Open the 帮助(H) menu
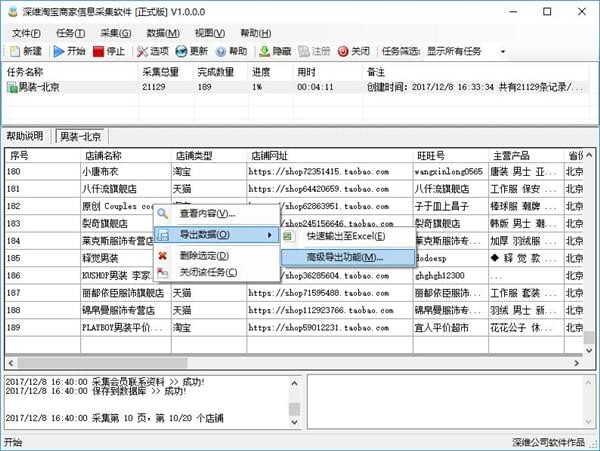Screen dimensions: 600x451 click(x=256, y=33)
